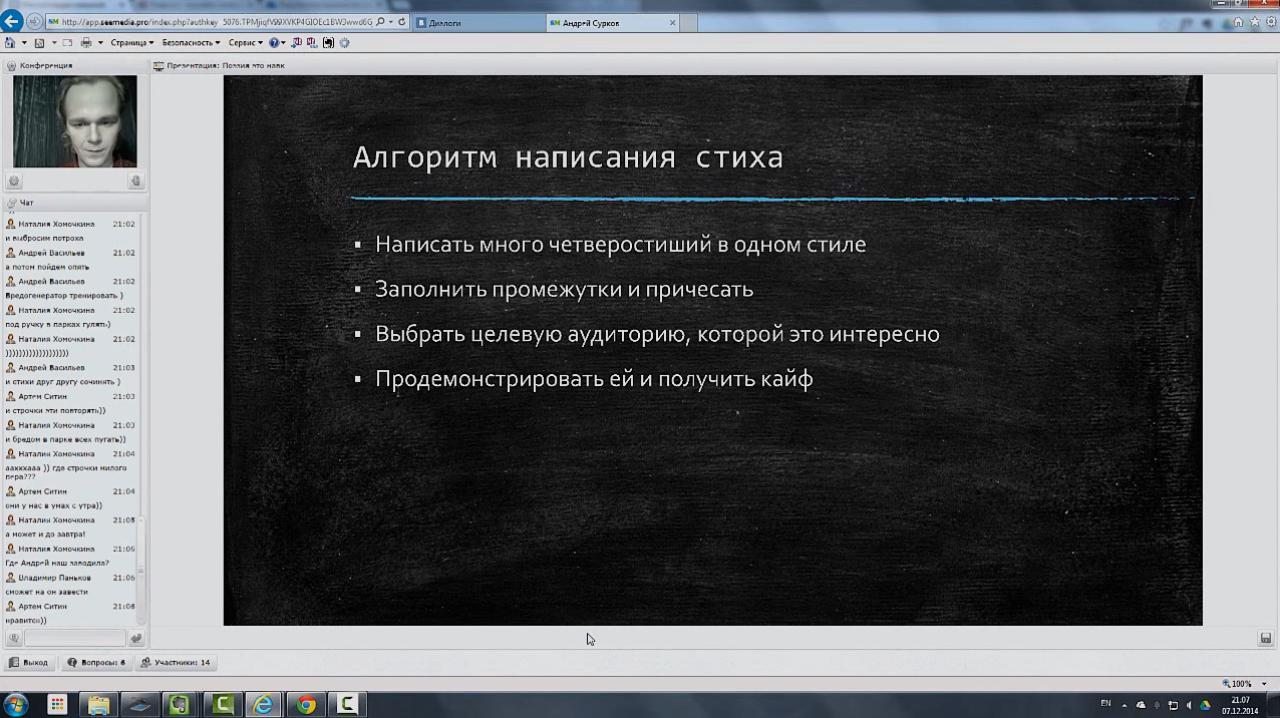Viewport: 1280px width, 718px height.
Task: Open Вопросы: 6 panel
Action: 96,662
